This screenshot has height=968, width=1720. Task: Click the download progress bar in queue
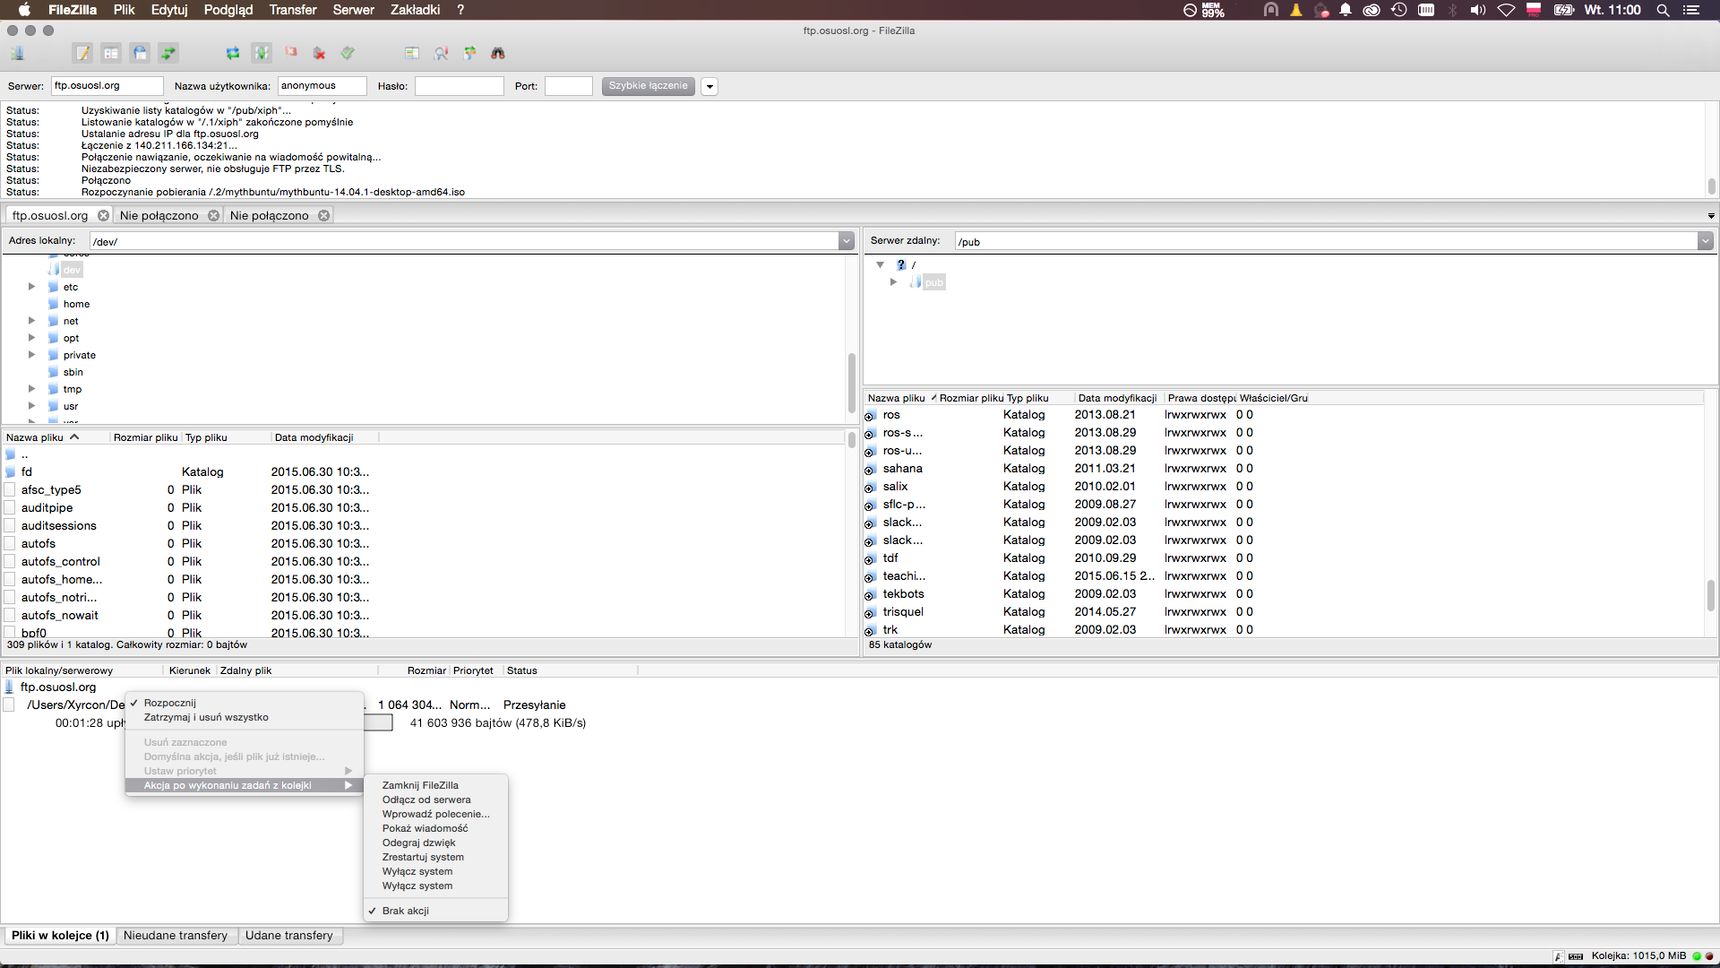(377, 723)
